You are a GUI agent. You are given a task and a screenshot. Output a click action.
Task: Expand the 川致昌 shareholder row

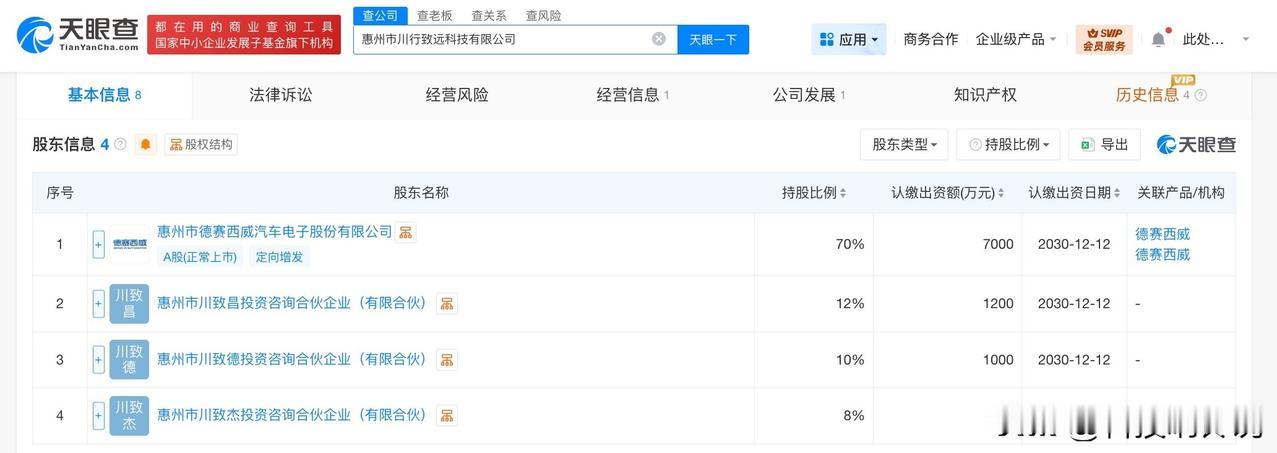click(98, 303)
